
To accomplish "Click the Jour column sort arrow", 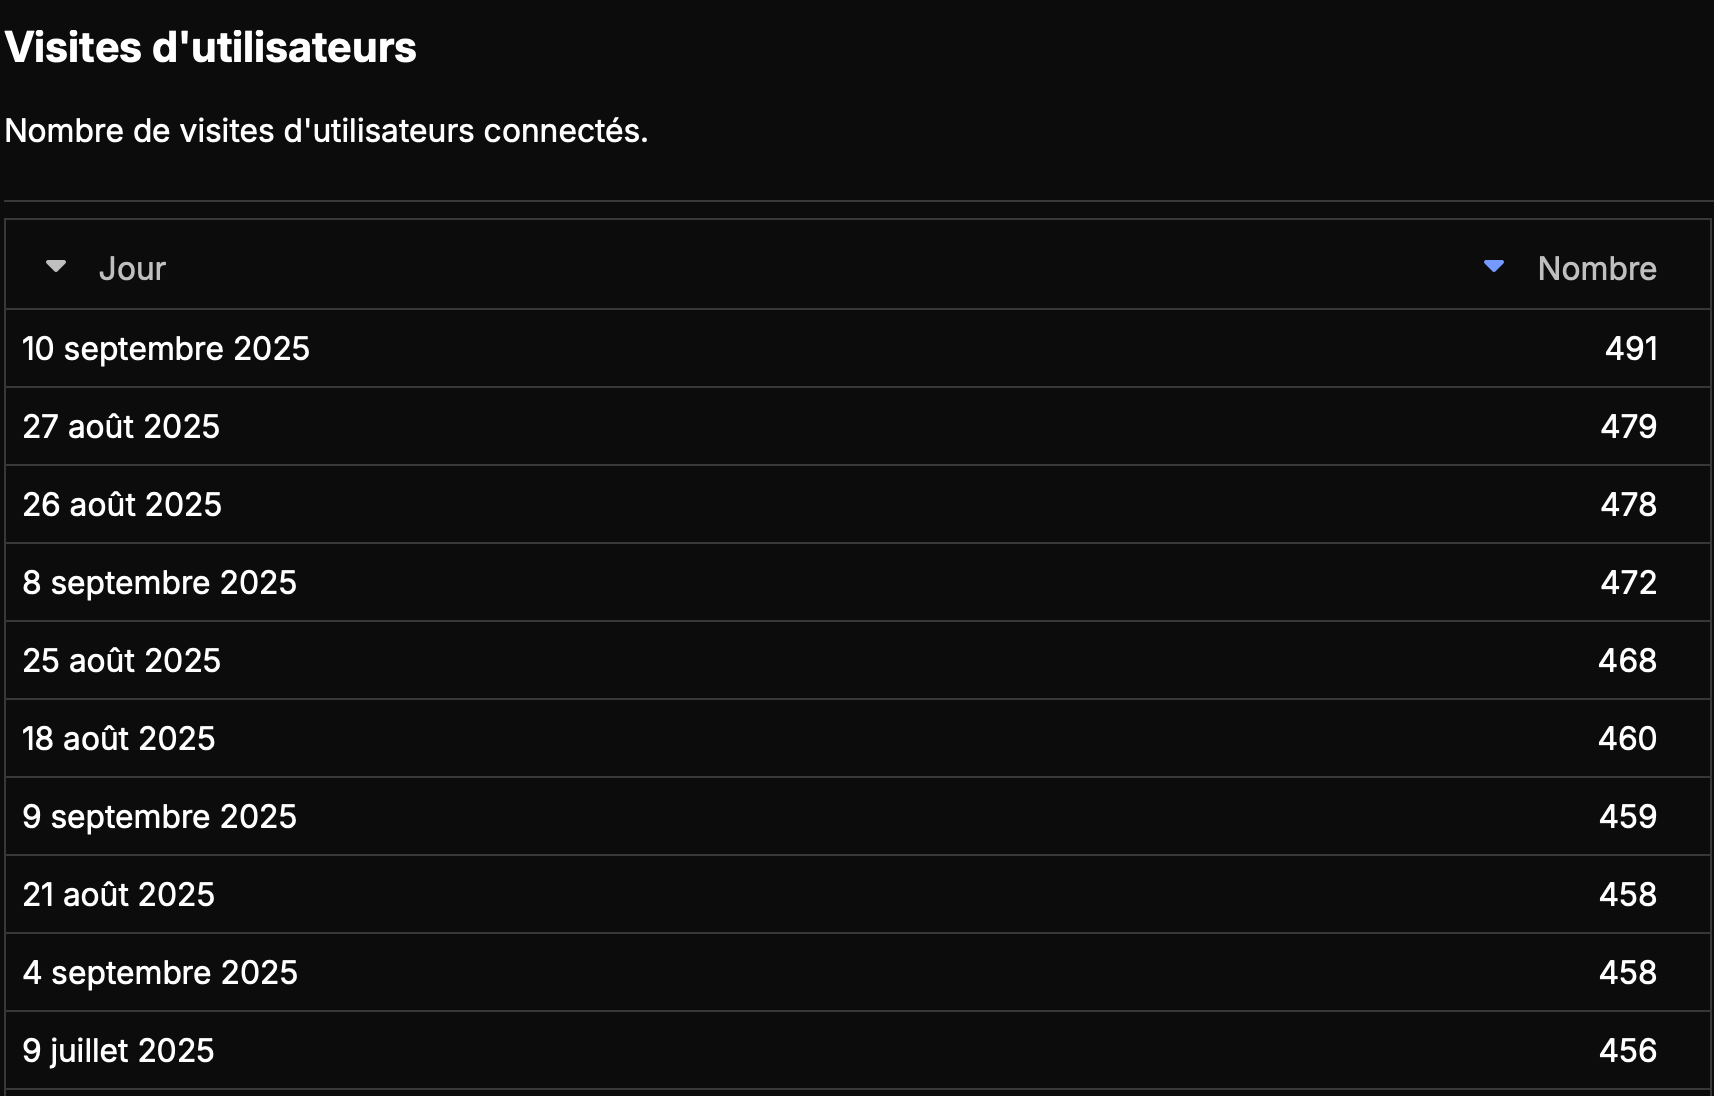I will point(56,266).
